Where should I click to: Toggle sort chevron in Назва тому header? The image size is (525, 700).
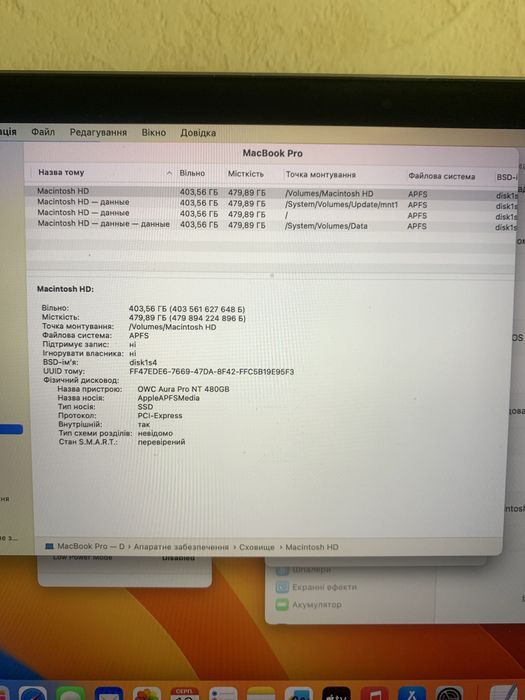coord(169,173)
